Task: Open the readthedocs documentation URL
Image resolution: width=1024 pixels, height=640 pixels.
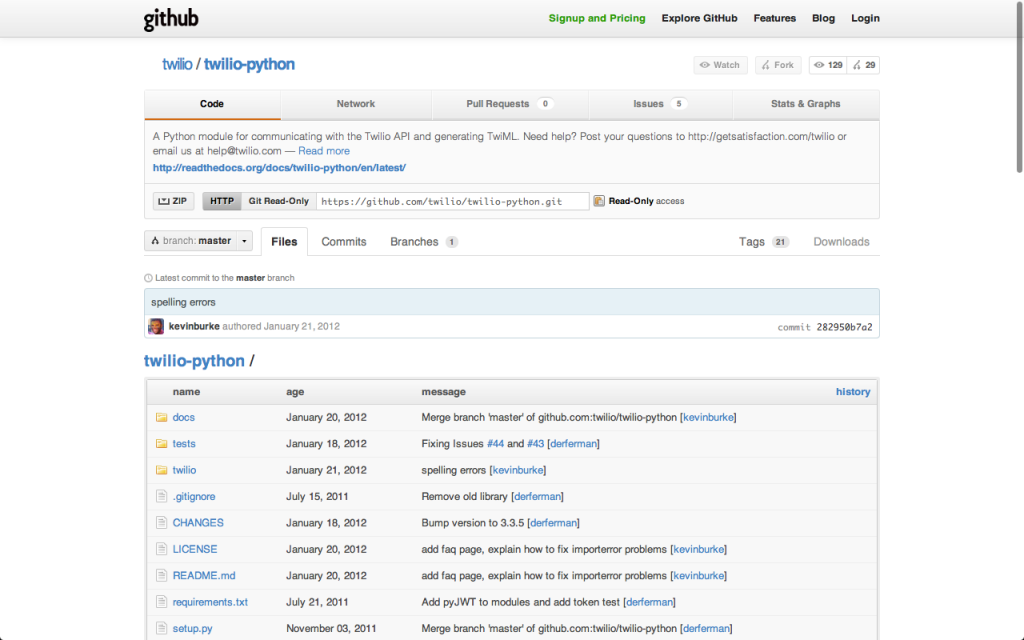Action: coord(280,168)
